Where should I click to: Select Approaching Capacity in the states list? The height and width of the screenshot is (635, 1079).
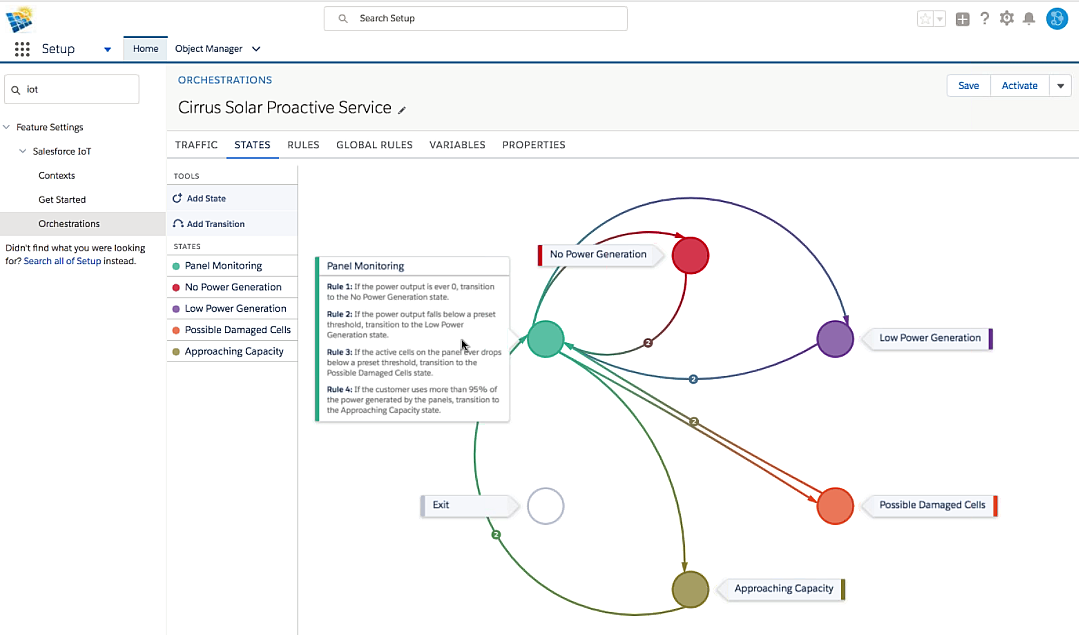click(232, 351)
